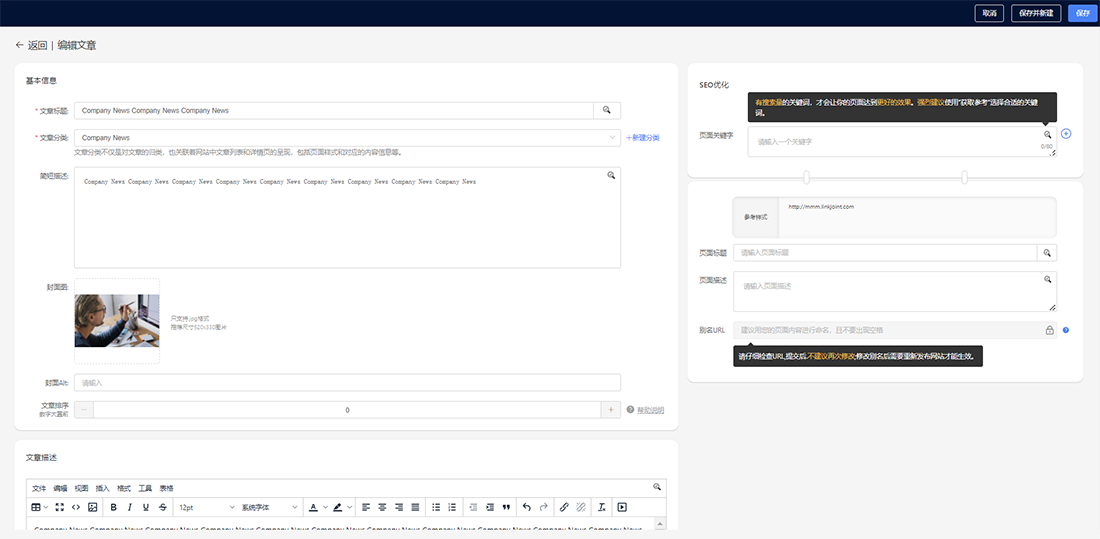Align text center
The width and height of the screenshot is (1100, 539).
click(x=382, y=507)
